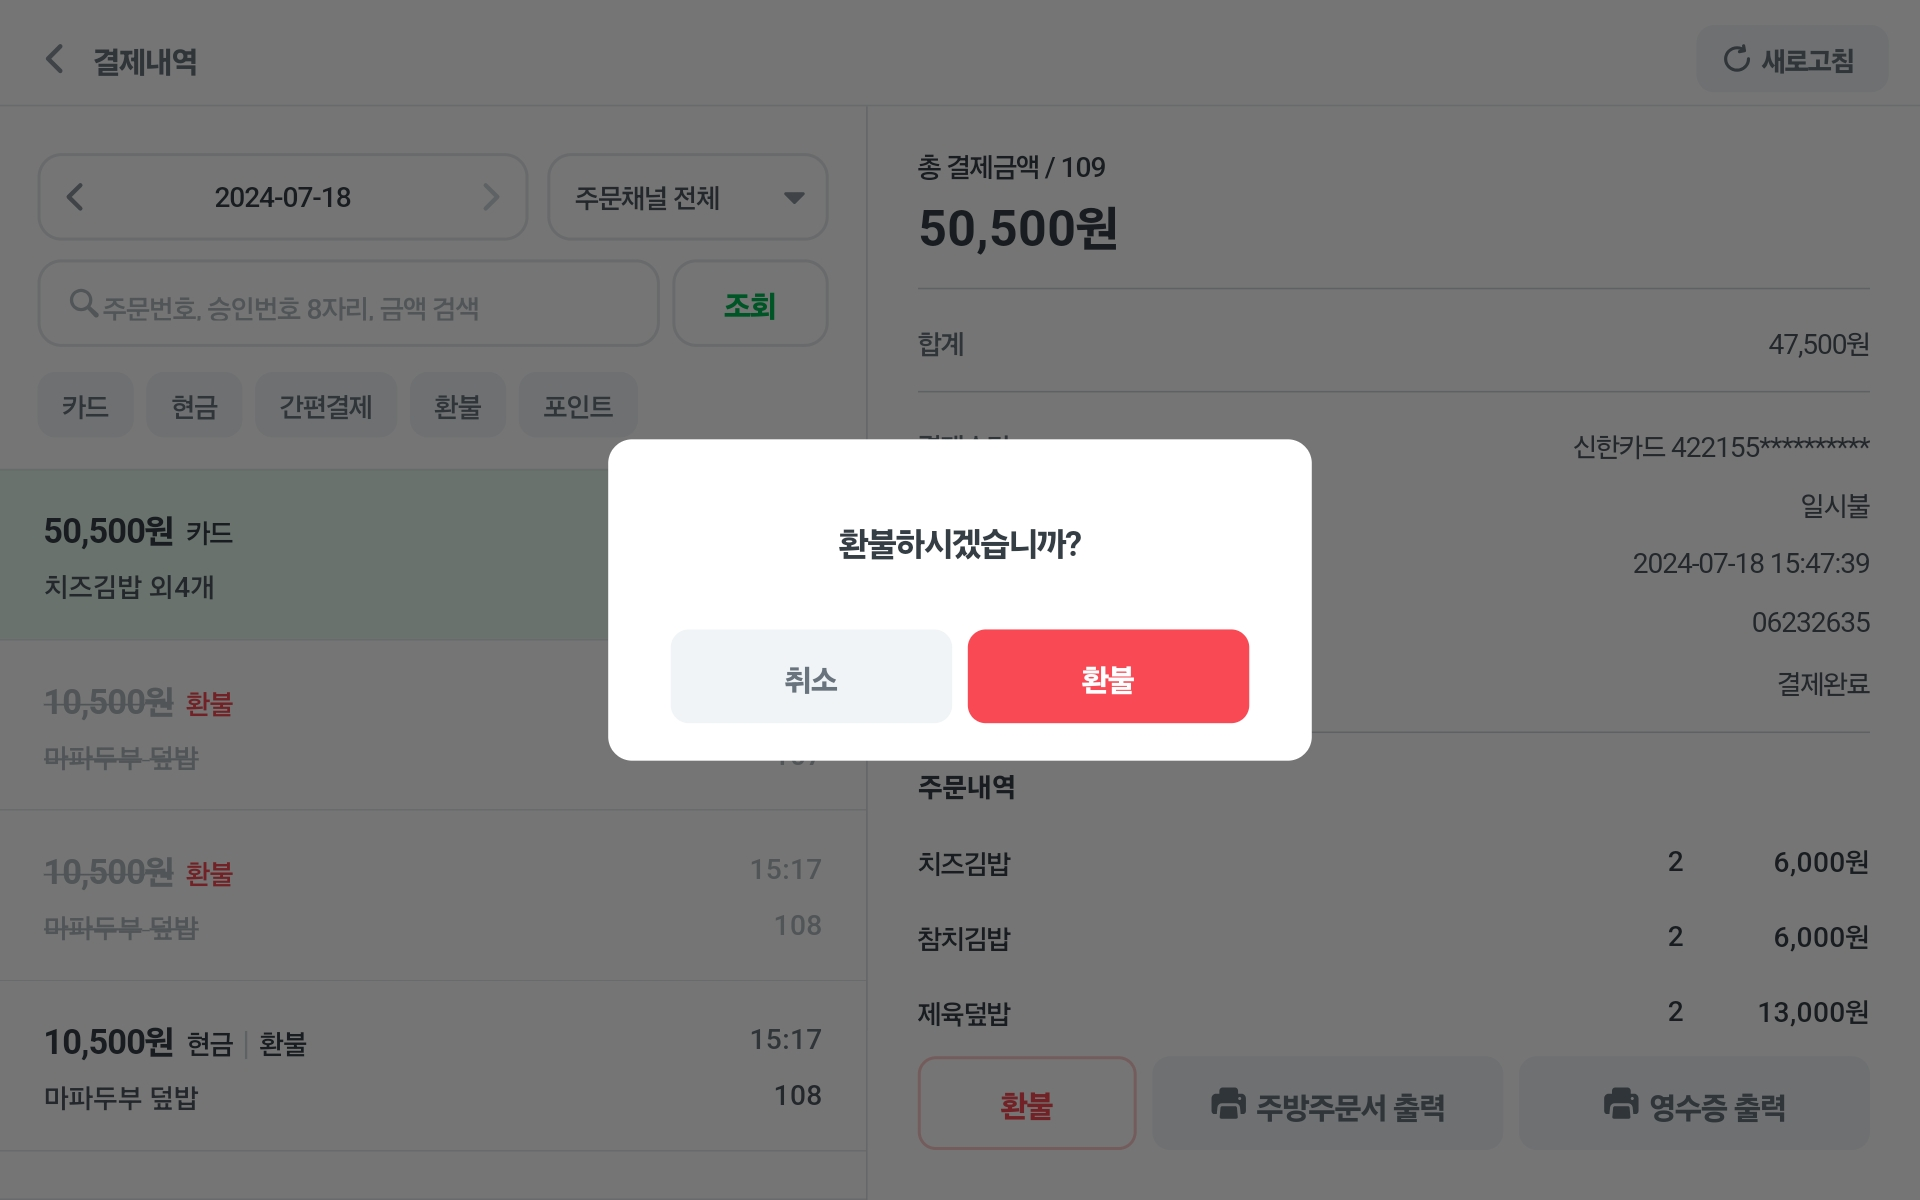Screen dimensions: 1920x1200
Task: Go to next date with right chevron
Action: coord(491,197)
